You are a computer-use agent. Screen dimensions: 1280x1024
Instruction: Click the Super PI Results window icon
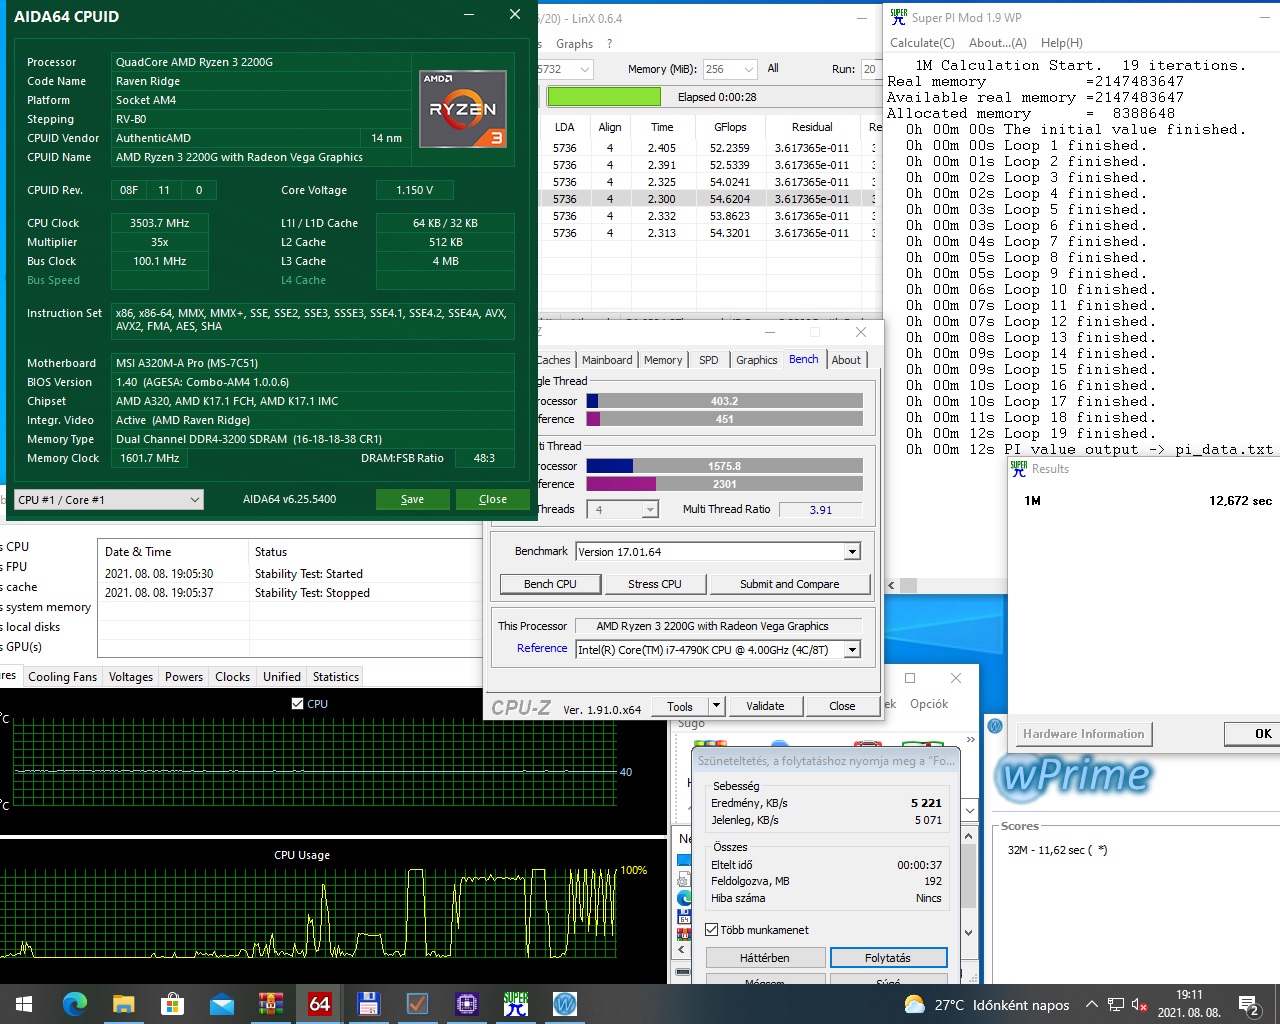coord(1019,468)
